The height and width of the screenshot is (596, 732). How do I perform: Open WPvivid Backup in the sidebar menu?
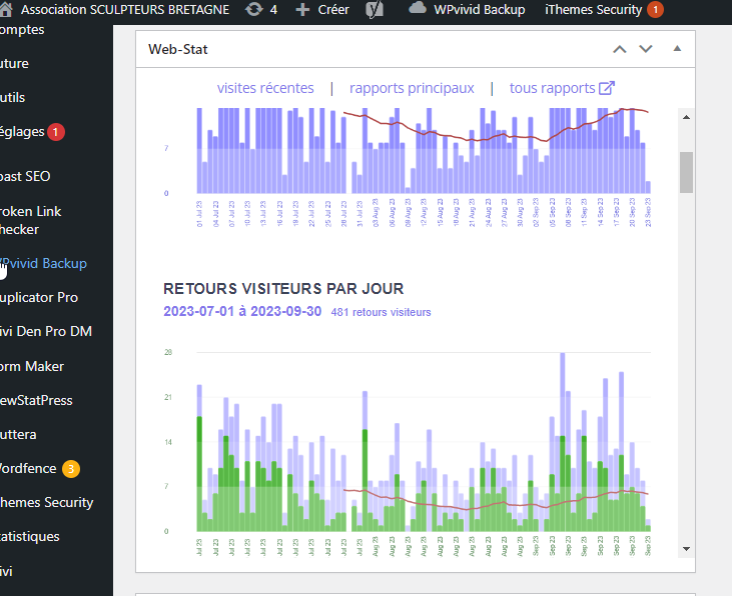(x=45, y=263)
